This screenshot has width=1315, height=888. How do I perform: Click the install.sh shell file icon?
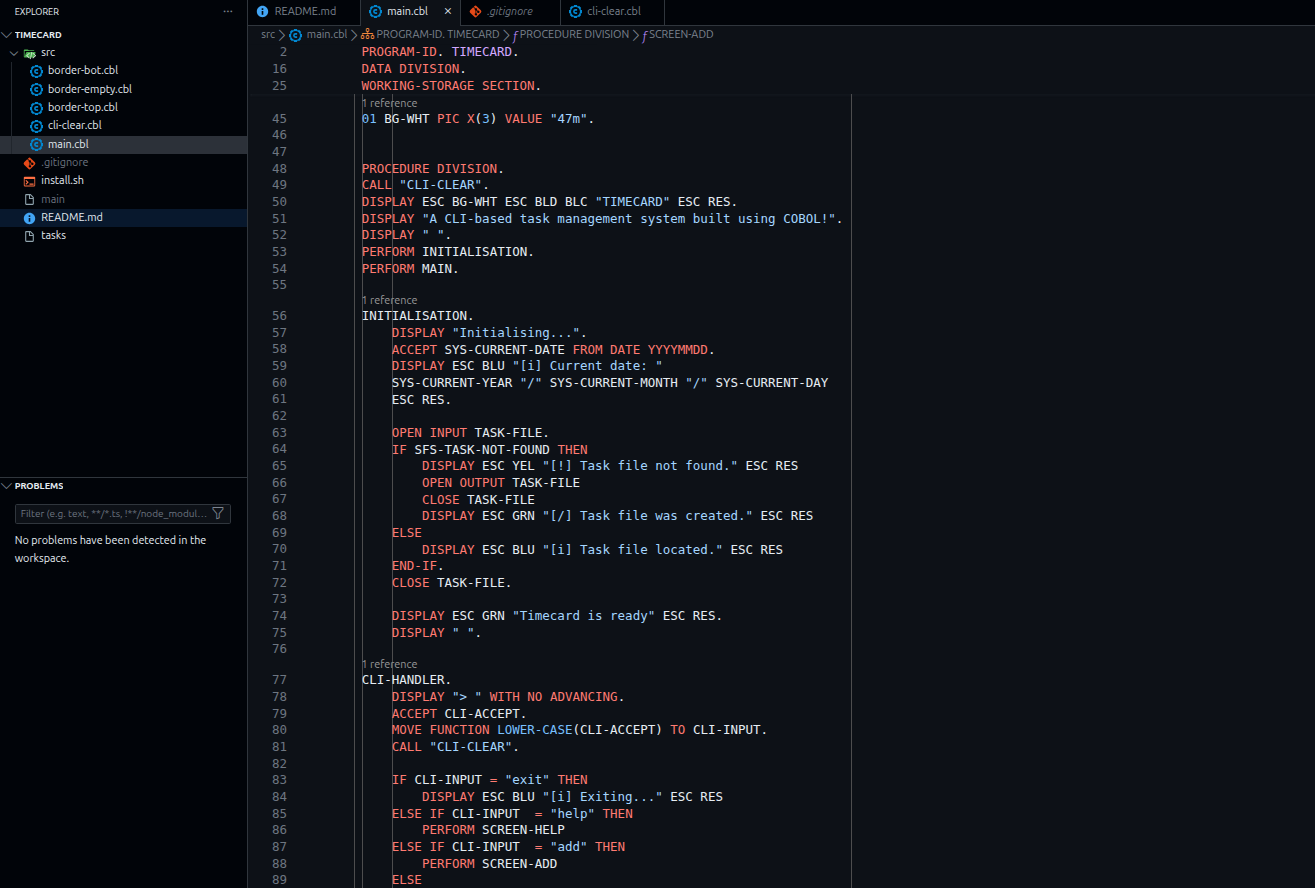coord(30,181)
